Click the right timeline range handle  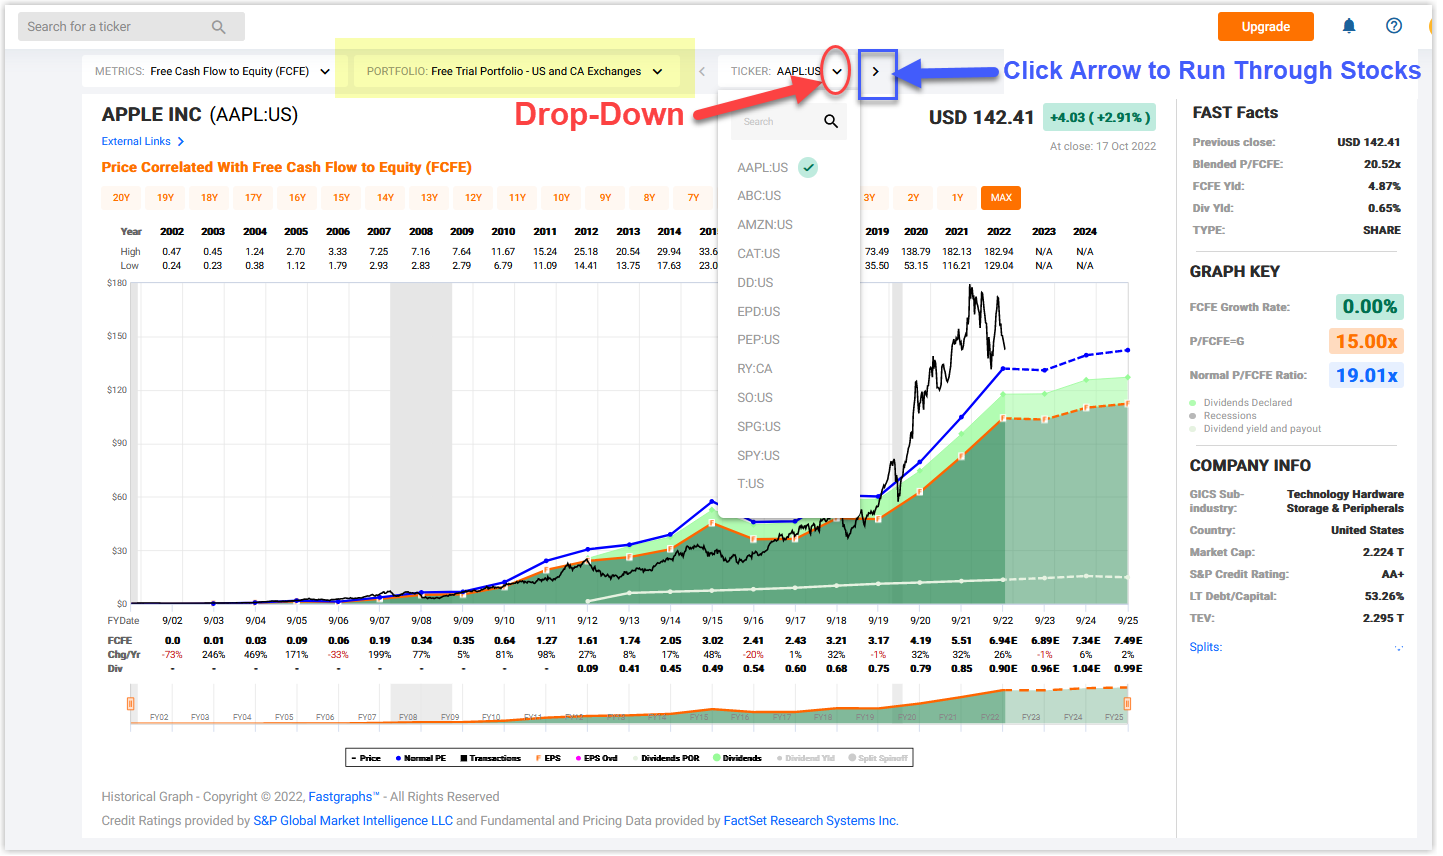[1127, 704]
